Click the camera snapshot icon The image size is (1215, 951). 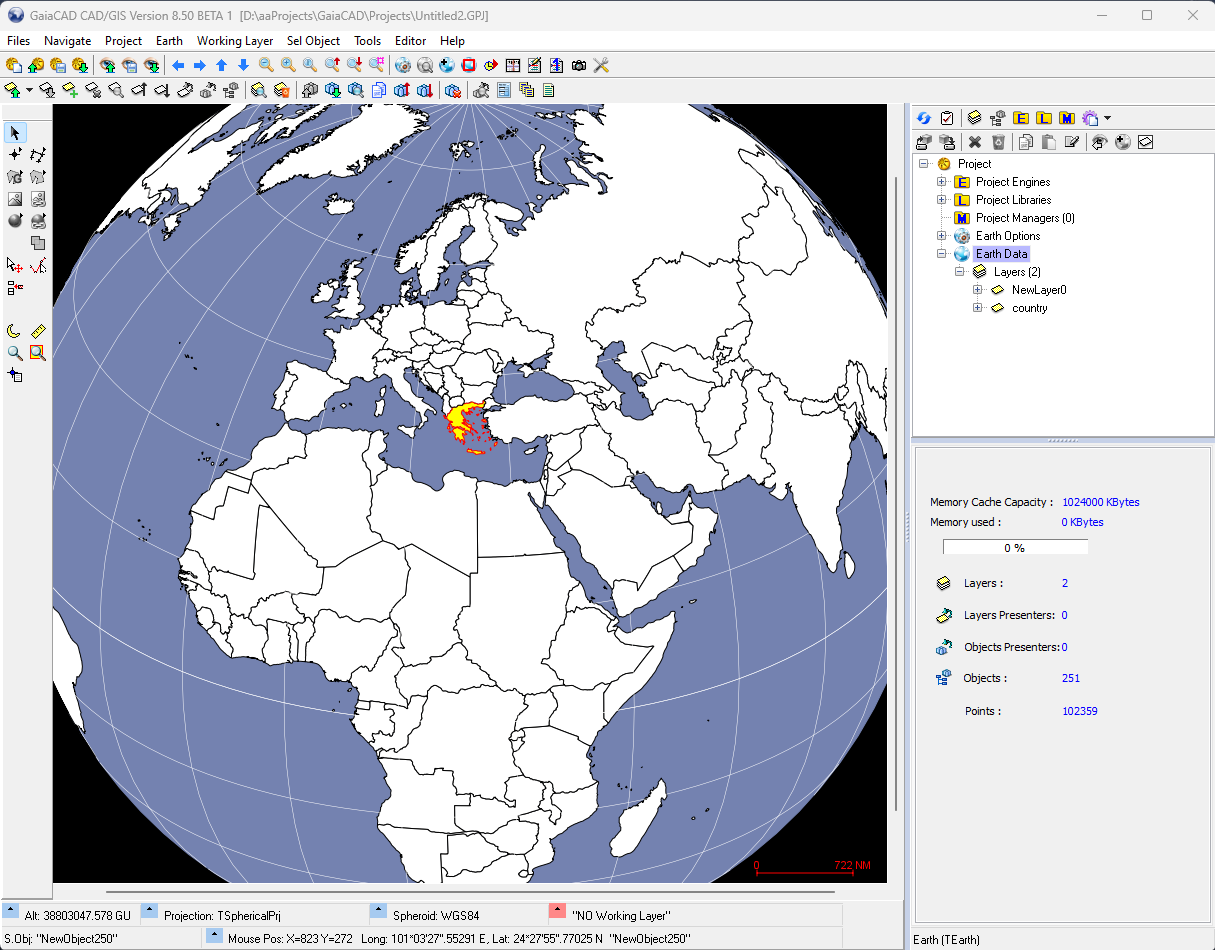(x=579, y=66)
